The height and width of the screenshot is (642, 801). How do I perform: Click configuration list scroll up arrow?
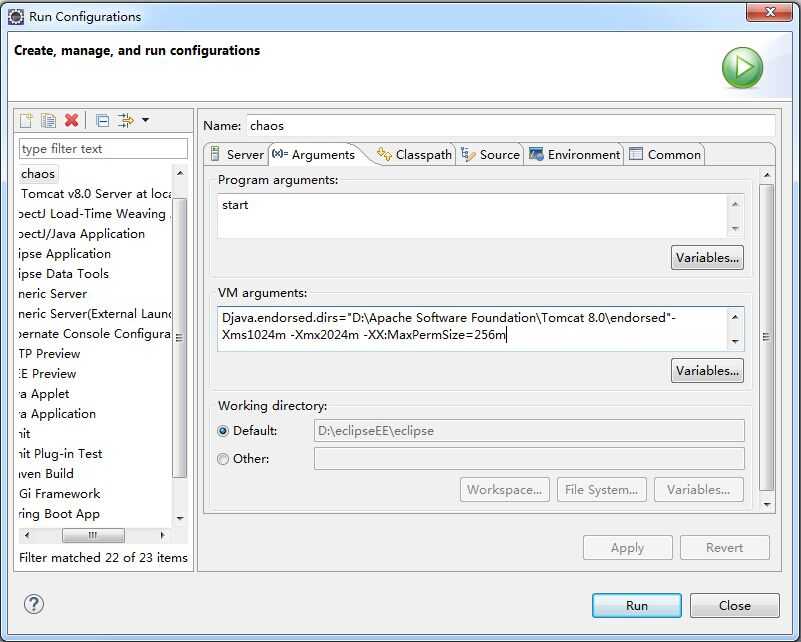(x=180, y=174)
